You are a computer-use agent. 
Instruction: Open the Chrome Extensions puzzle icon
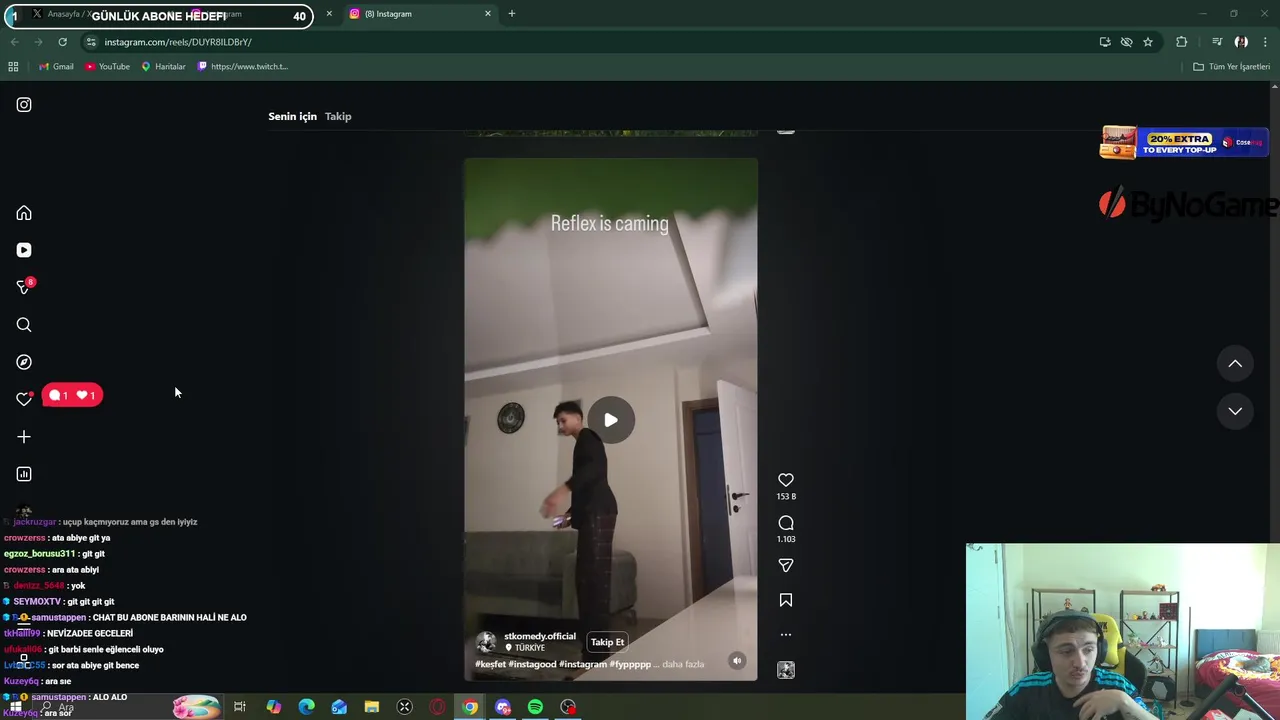point(1182,42)
